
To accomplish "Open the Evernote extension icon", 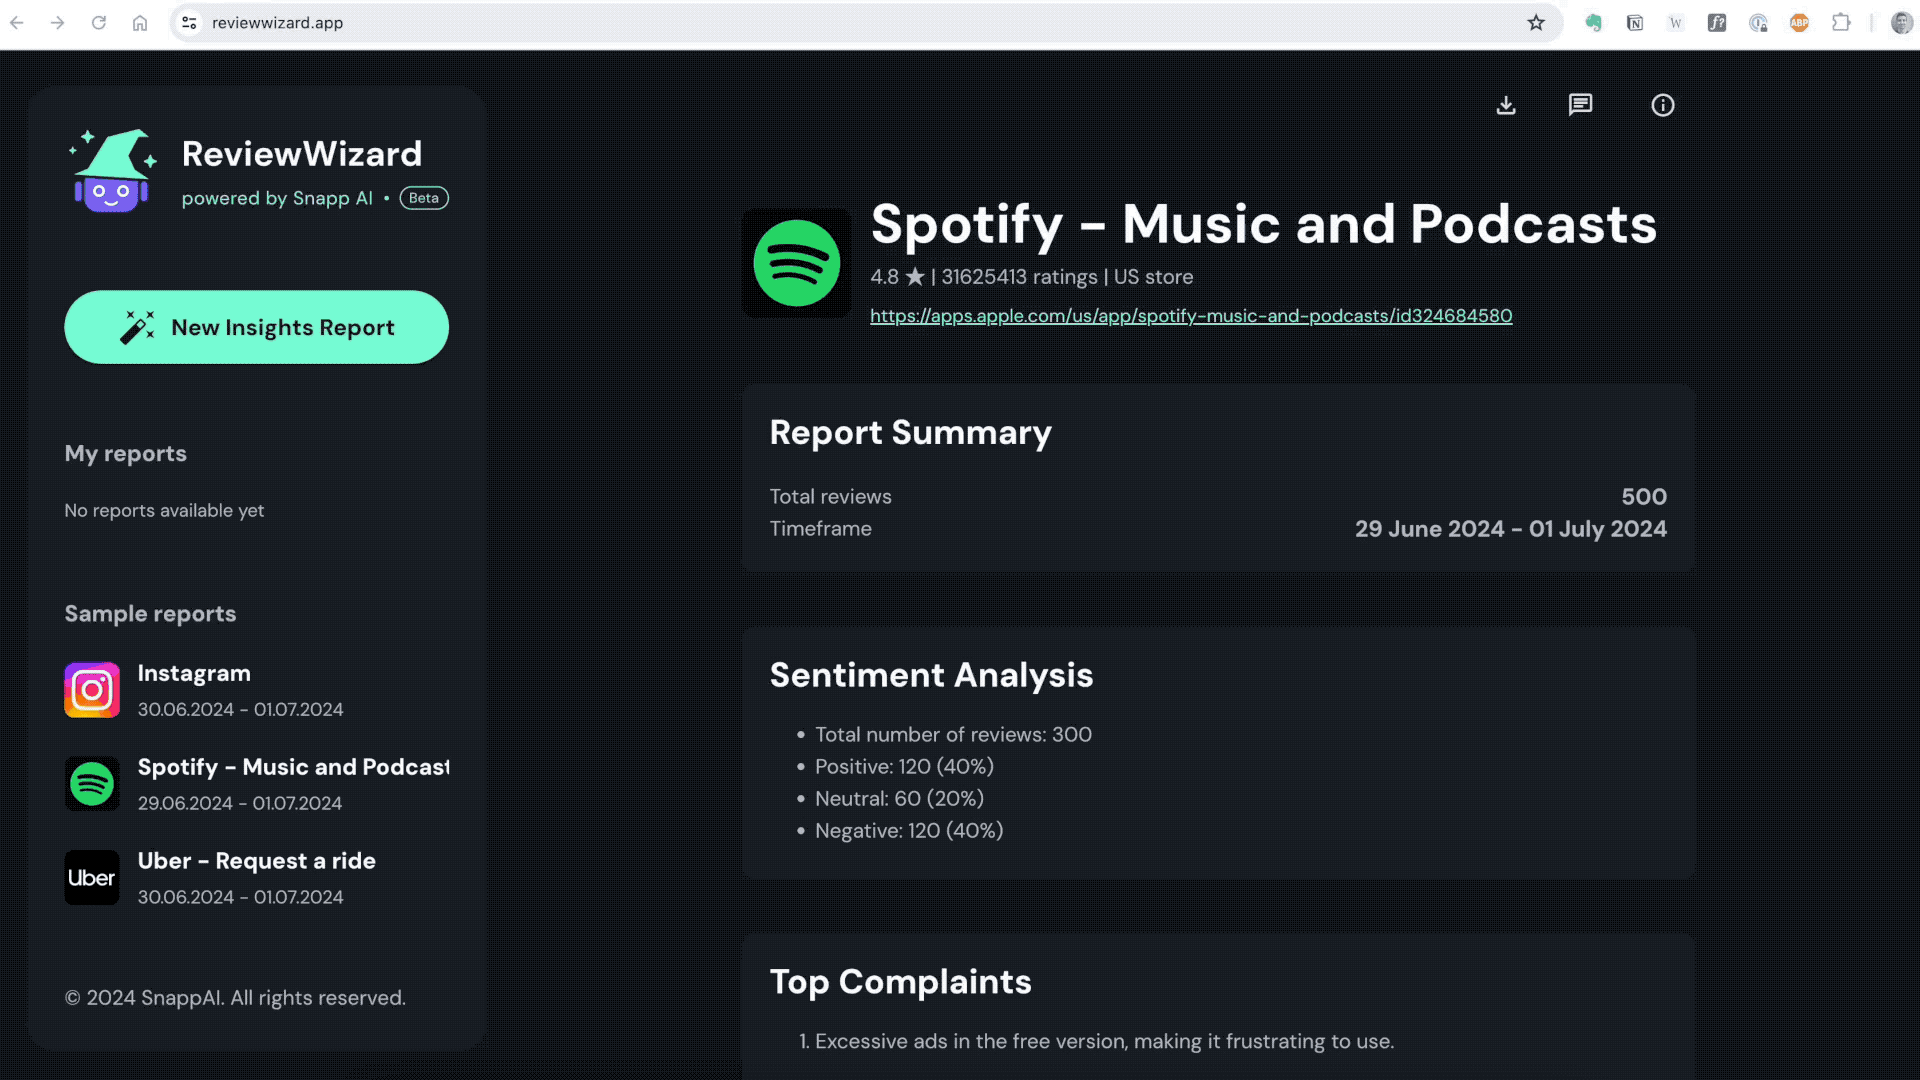I will pyautogui.click(x=1594, y=22).
